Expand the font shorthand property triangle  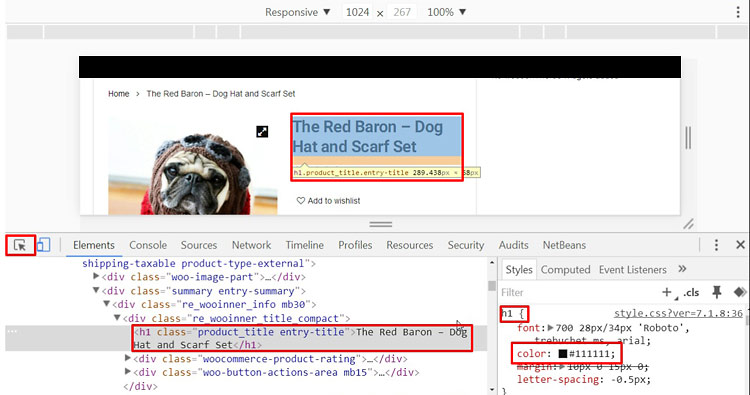pos(551,328)
